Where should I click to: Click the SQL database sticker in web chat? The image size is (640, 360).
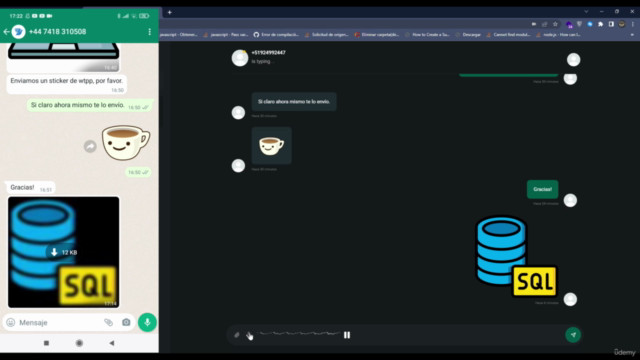pyautogui.click(x=516, y=256)
